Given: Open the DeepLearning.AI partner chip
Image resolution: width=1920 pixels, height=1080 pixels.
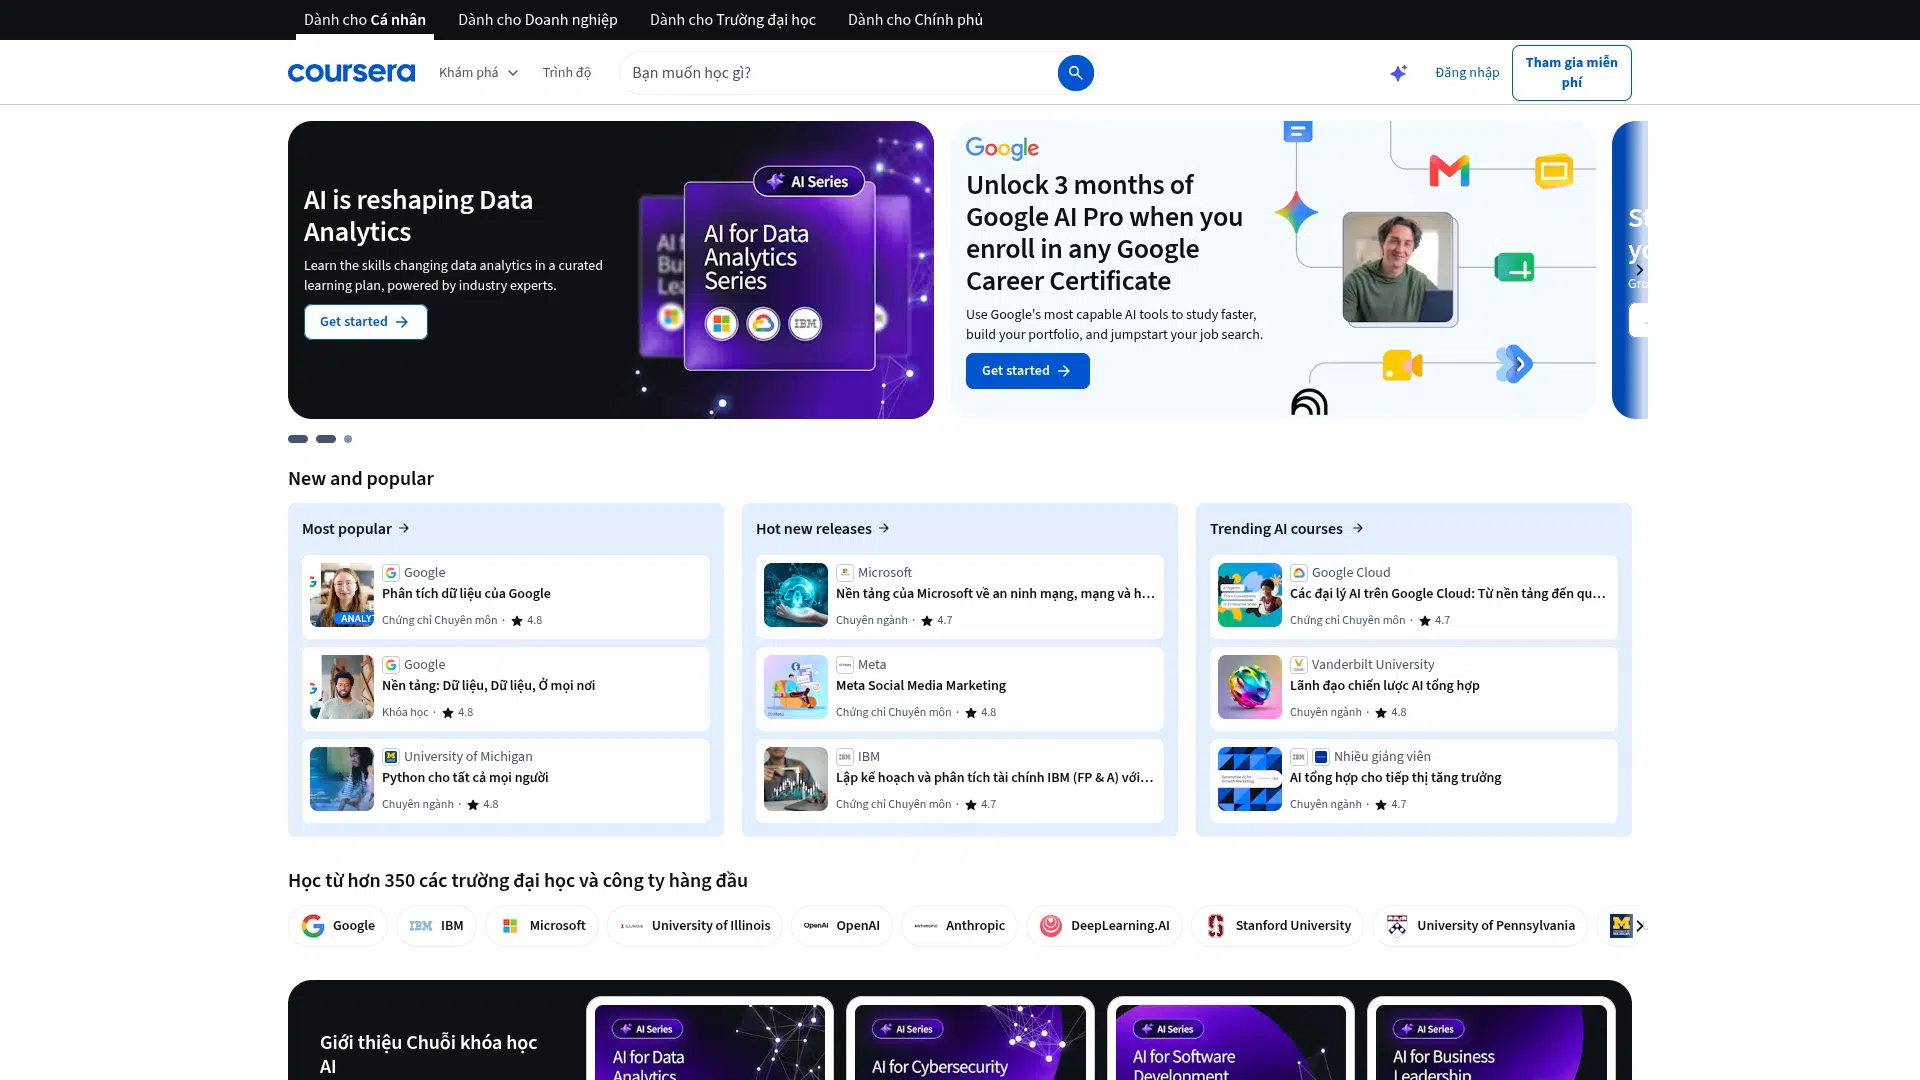Looking at the screenshot, I should point(1104,926).
